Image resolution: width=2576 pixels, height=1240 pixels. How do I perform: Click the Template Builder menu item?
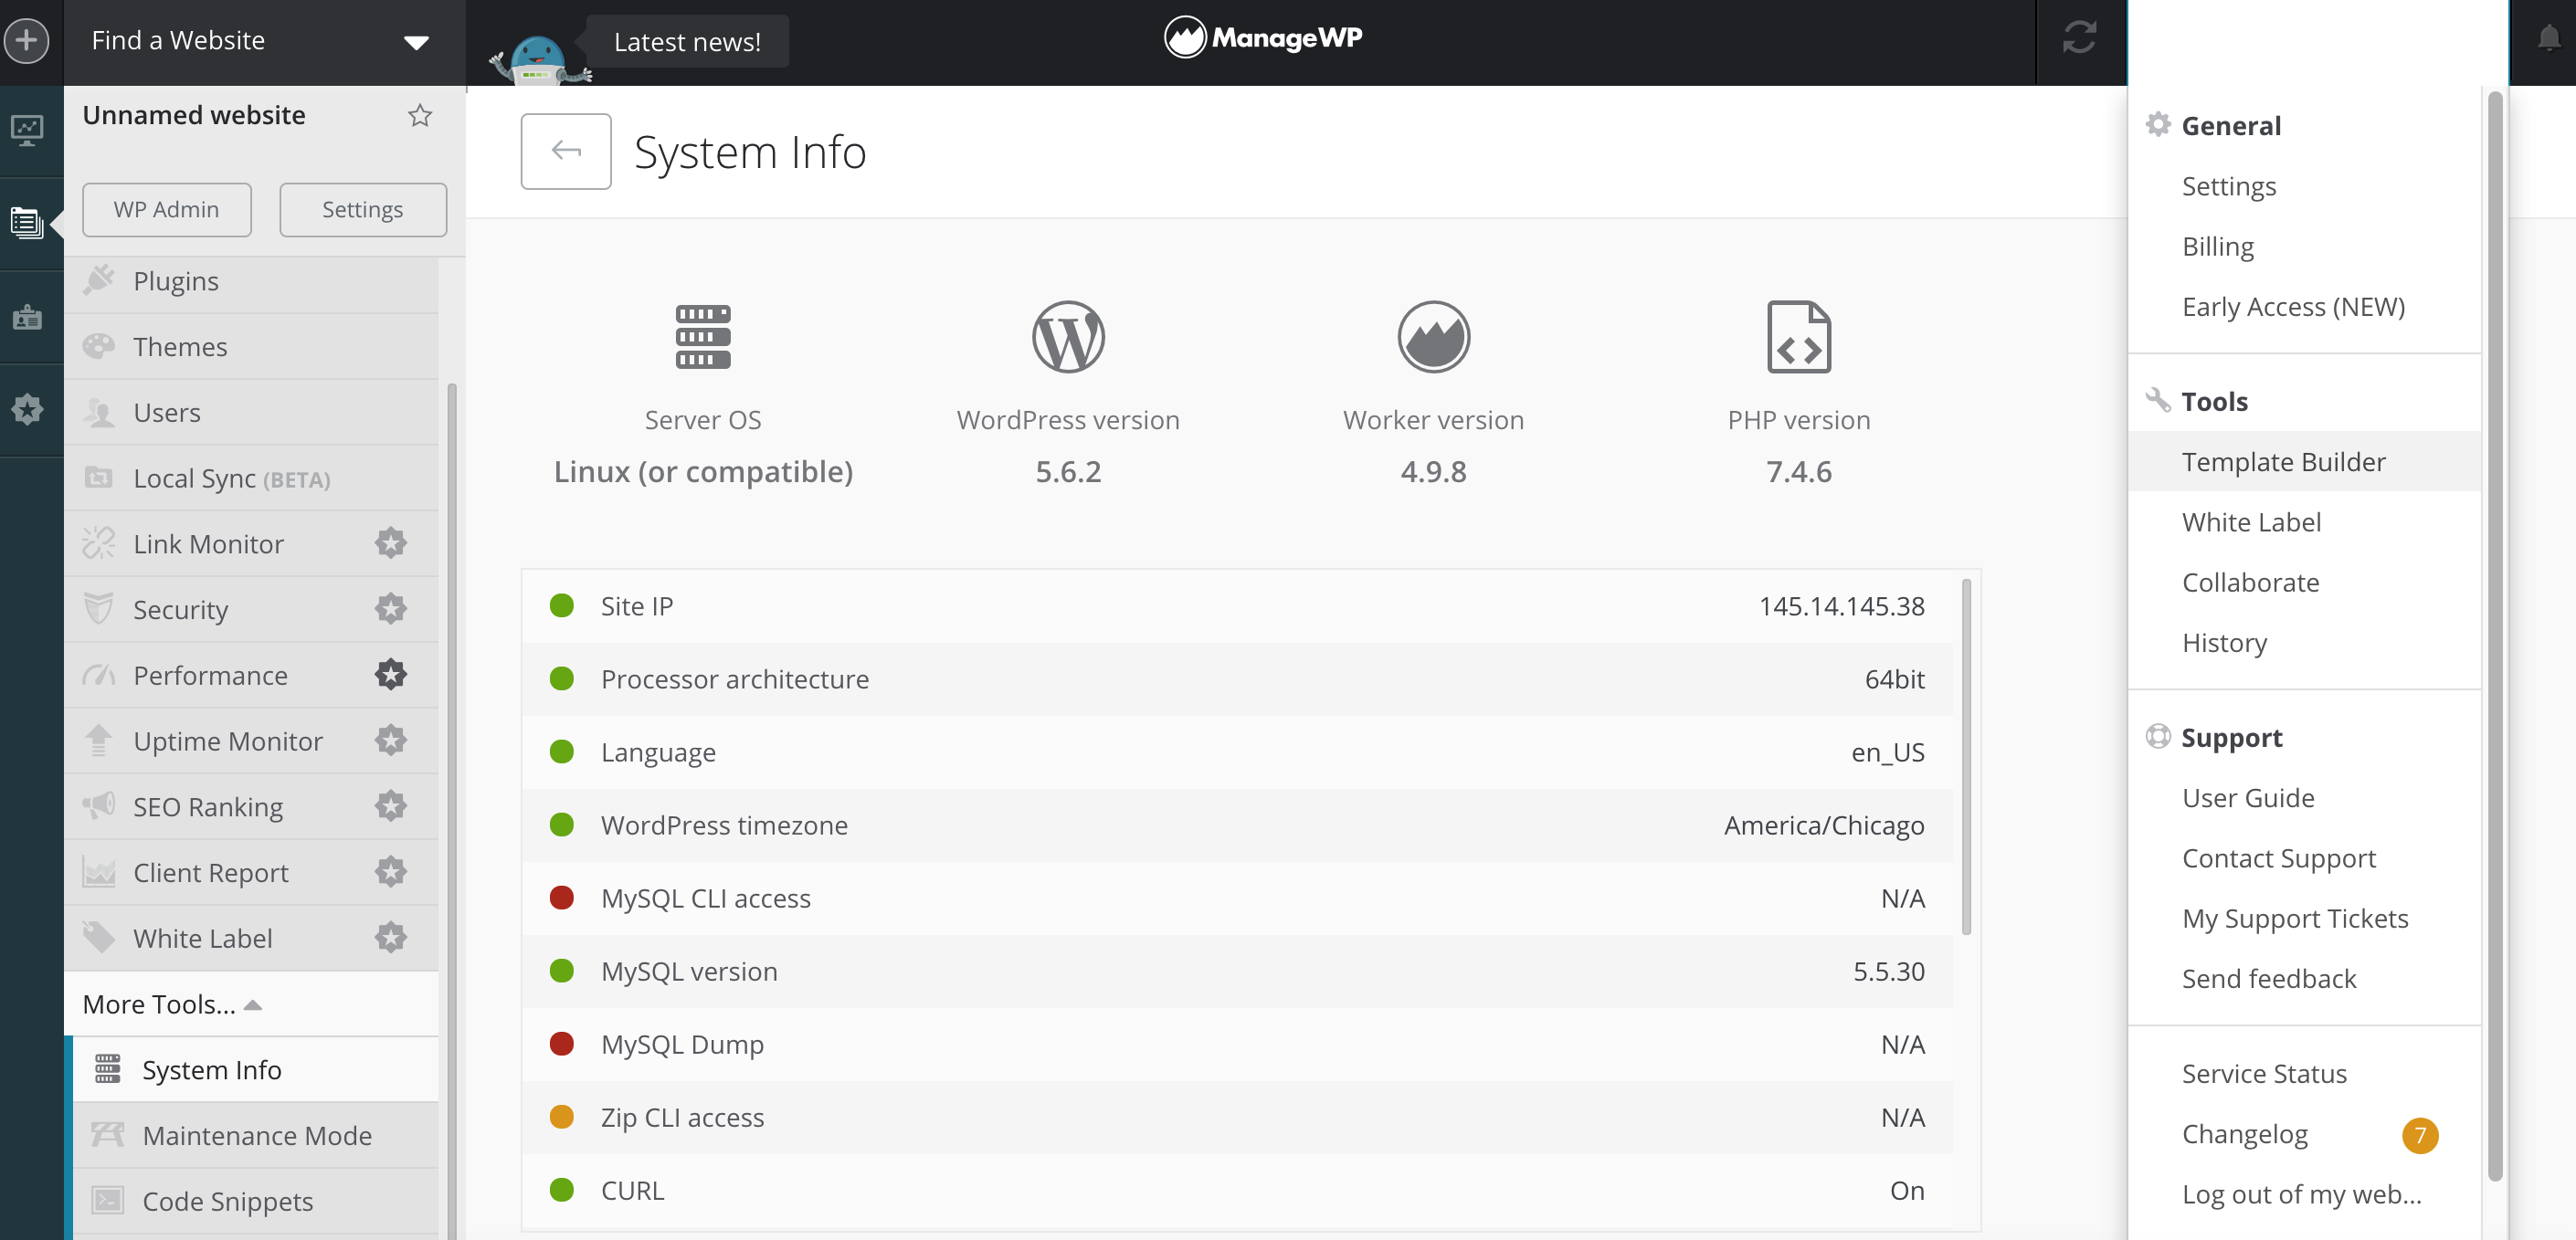point(2286,461)
